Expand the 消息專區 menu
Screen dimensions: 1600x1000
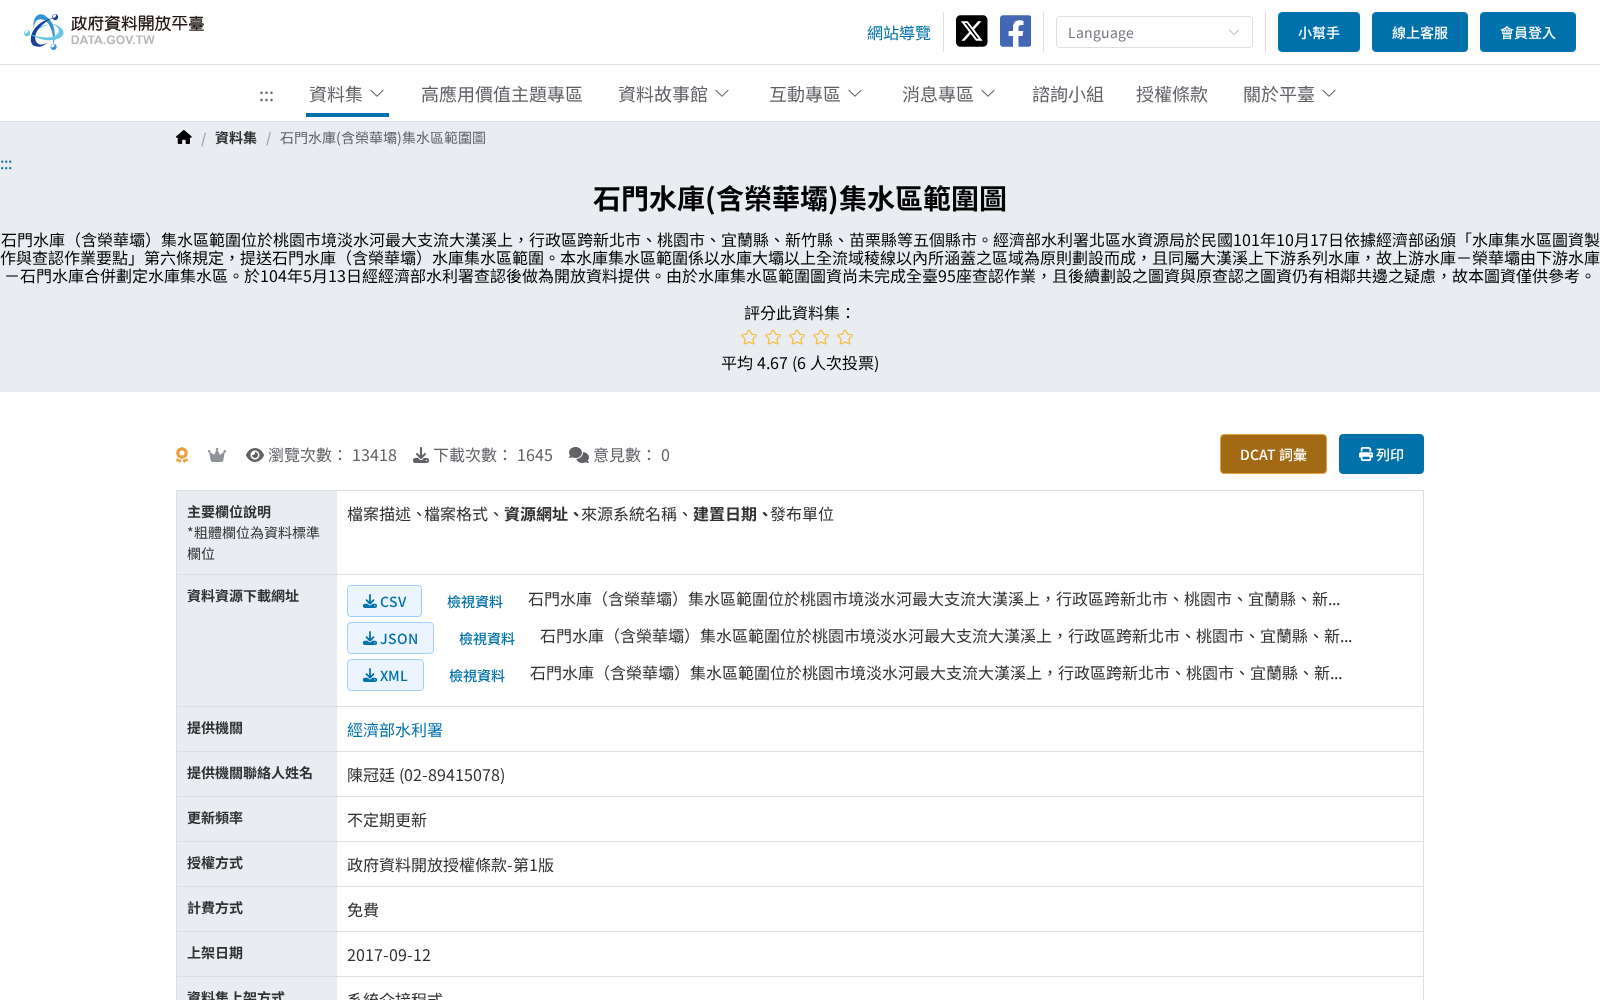[949, 94]
